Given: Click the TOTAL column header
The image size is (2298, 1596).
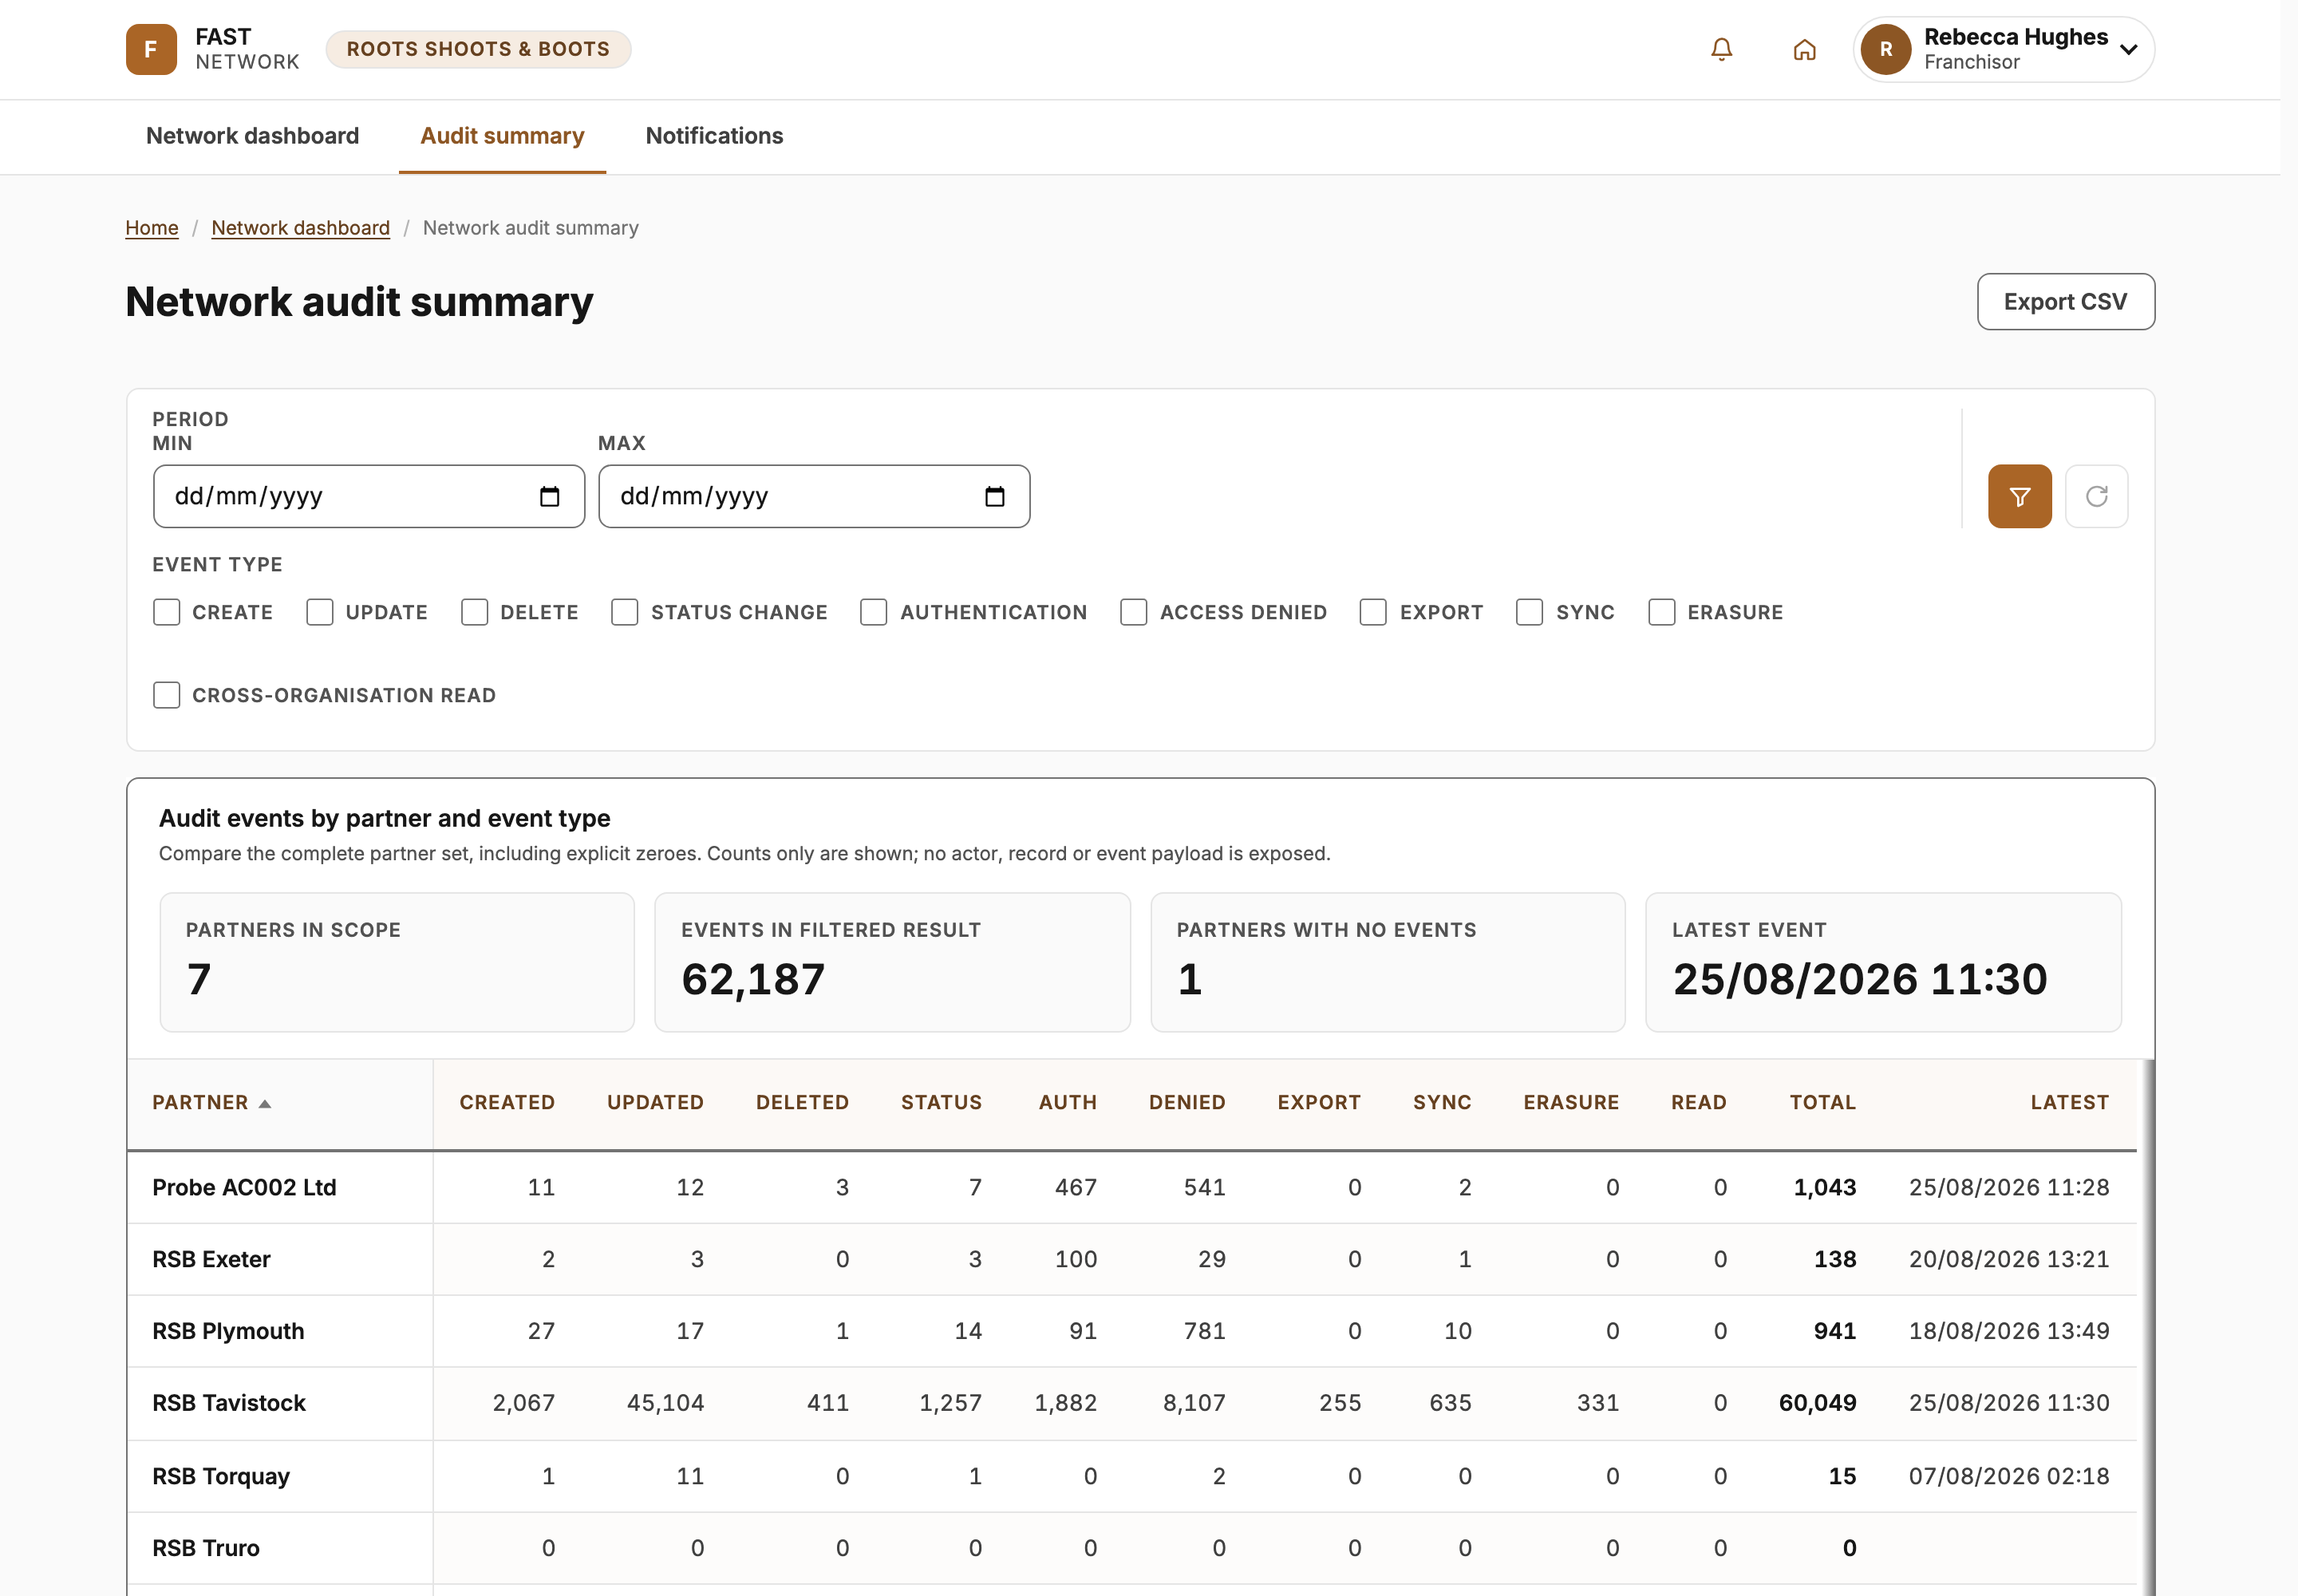Looking at the screenshot, I should click(x=1822, y=1103).
